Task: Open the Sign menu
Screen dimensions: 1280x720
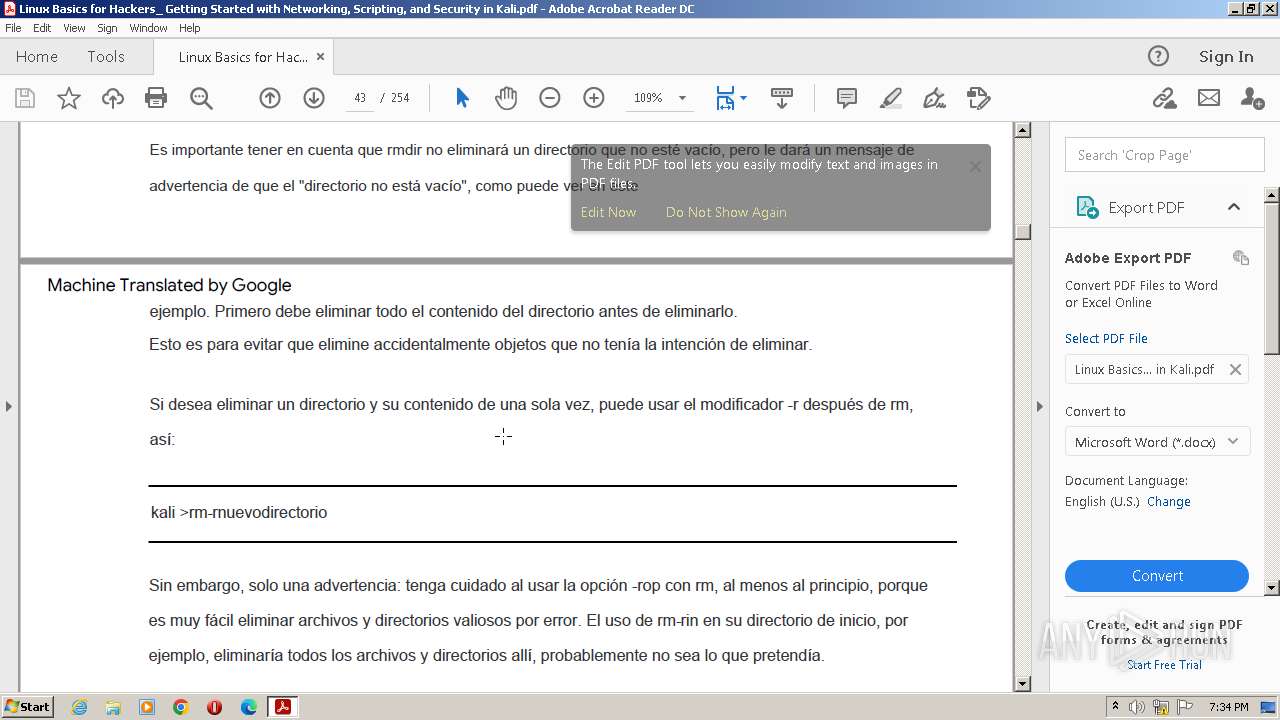Action: coord(107,28)
